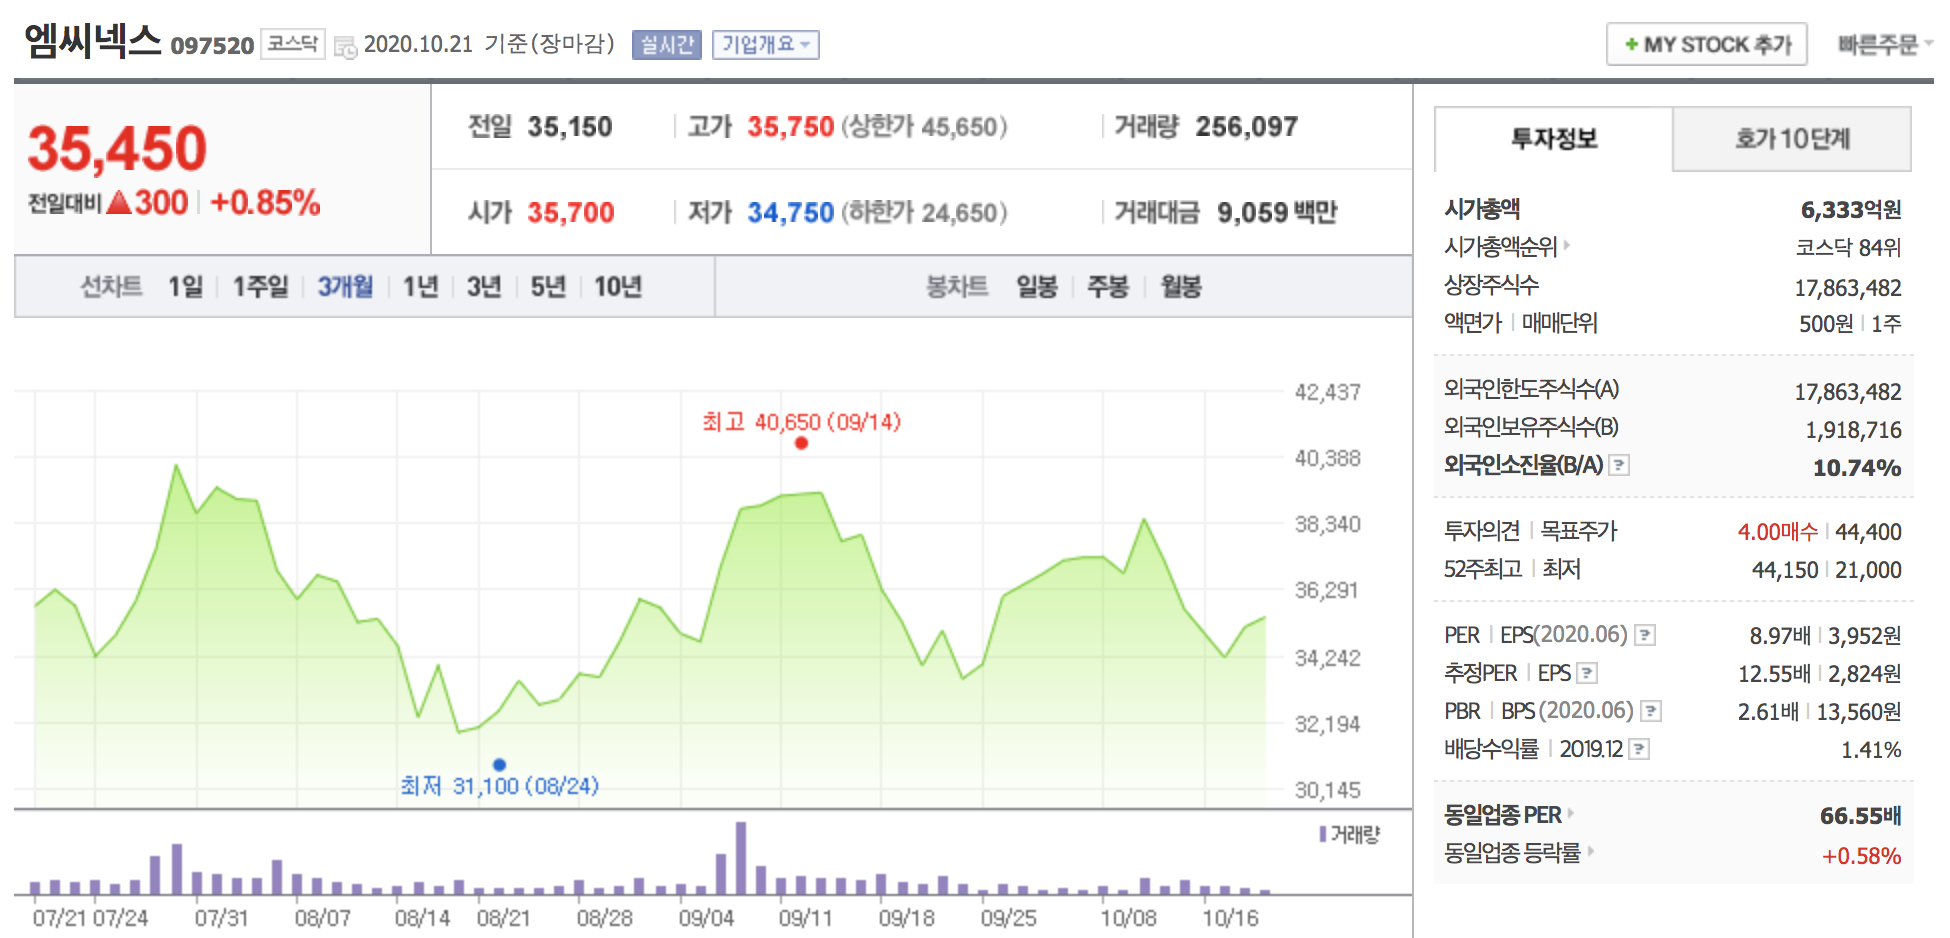The width and height of the screenshot is (1950, 938).
Task: Click the 최고 40,650 red marker dot
Action: pyautogui.click(x=801, y=443)
